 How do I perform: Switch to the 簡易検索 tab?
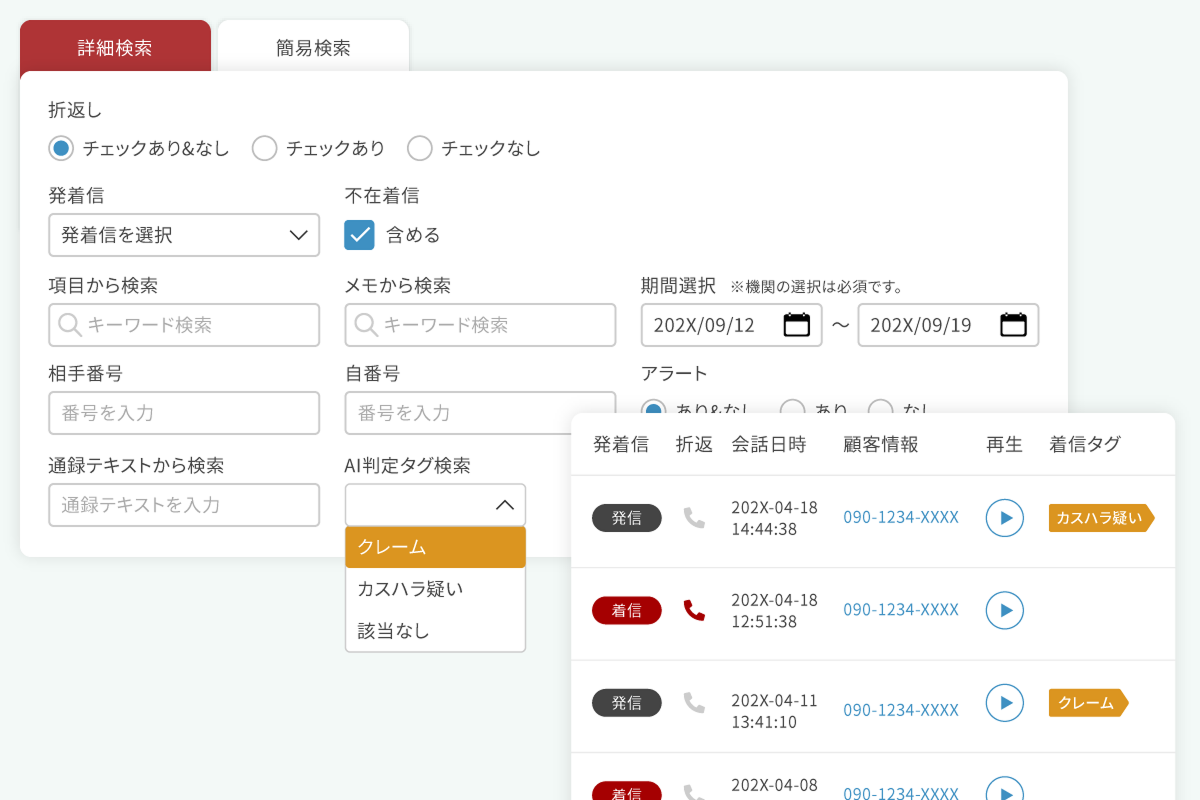tap(313, 47)
